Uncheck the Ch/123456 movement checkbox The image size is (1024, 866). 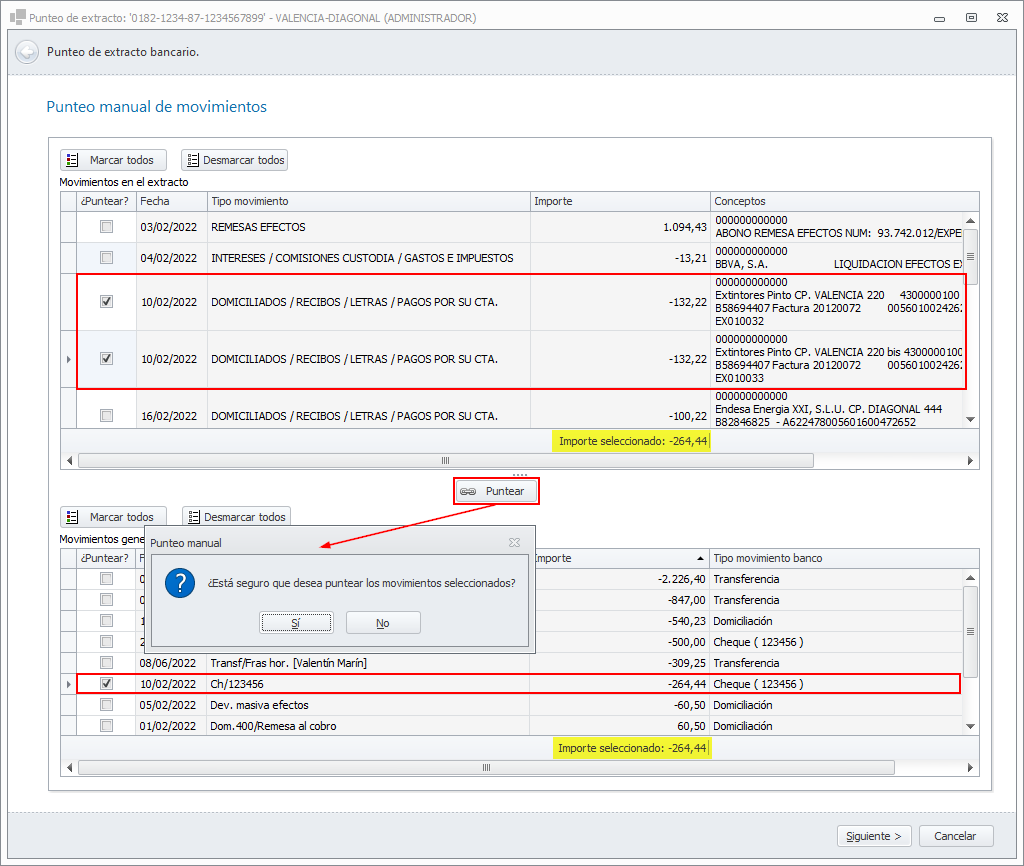pyautogui.click(x=106, y=684)
